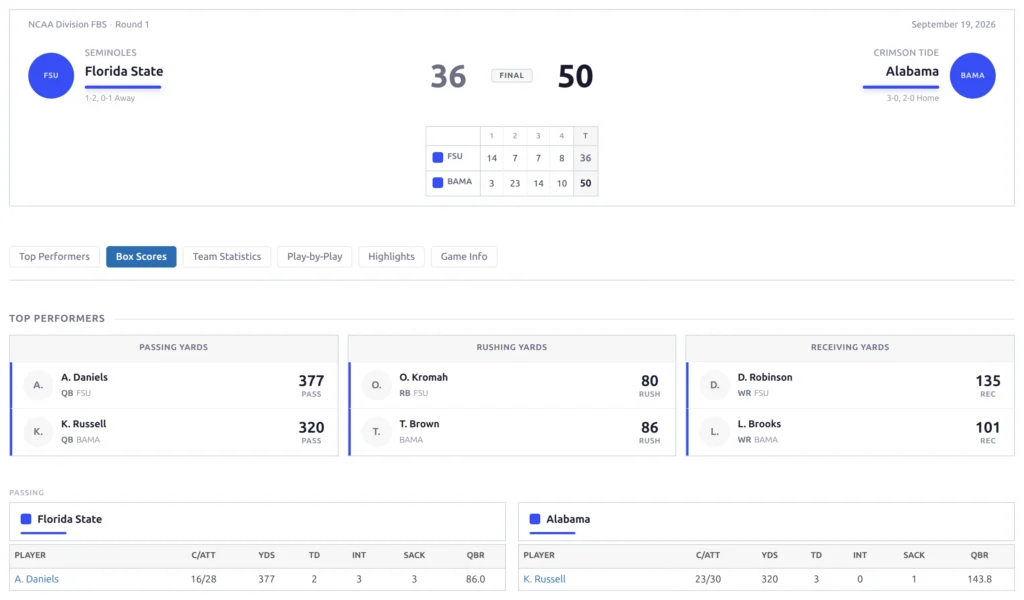
Task: Click Alabama's score of 50
Action: point(575,76)
